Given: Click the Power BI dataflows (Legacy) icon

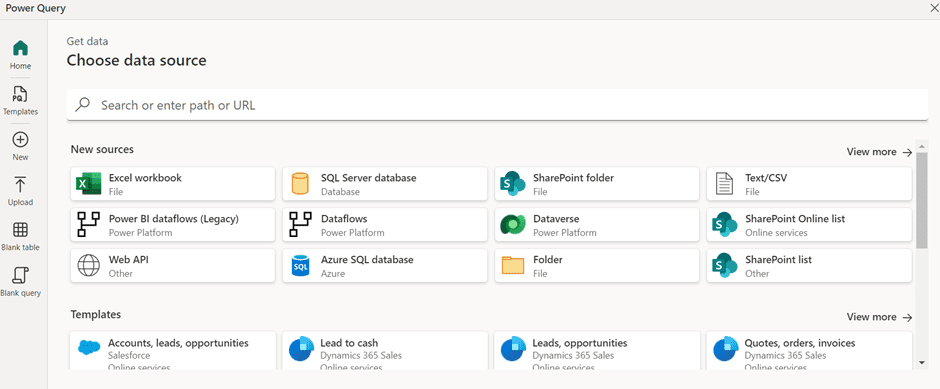Looking at the screenshot, I should (x=89, y=224).
